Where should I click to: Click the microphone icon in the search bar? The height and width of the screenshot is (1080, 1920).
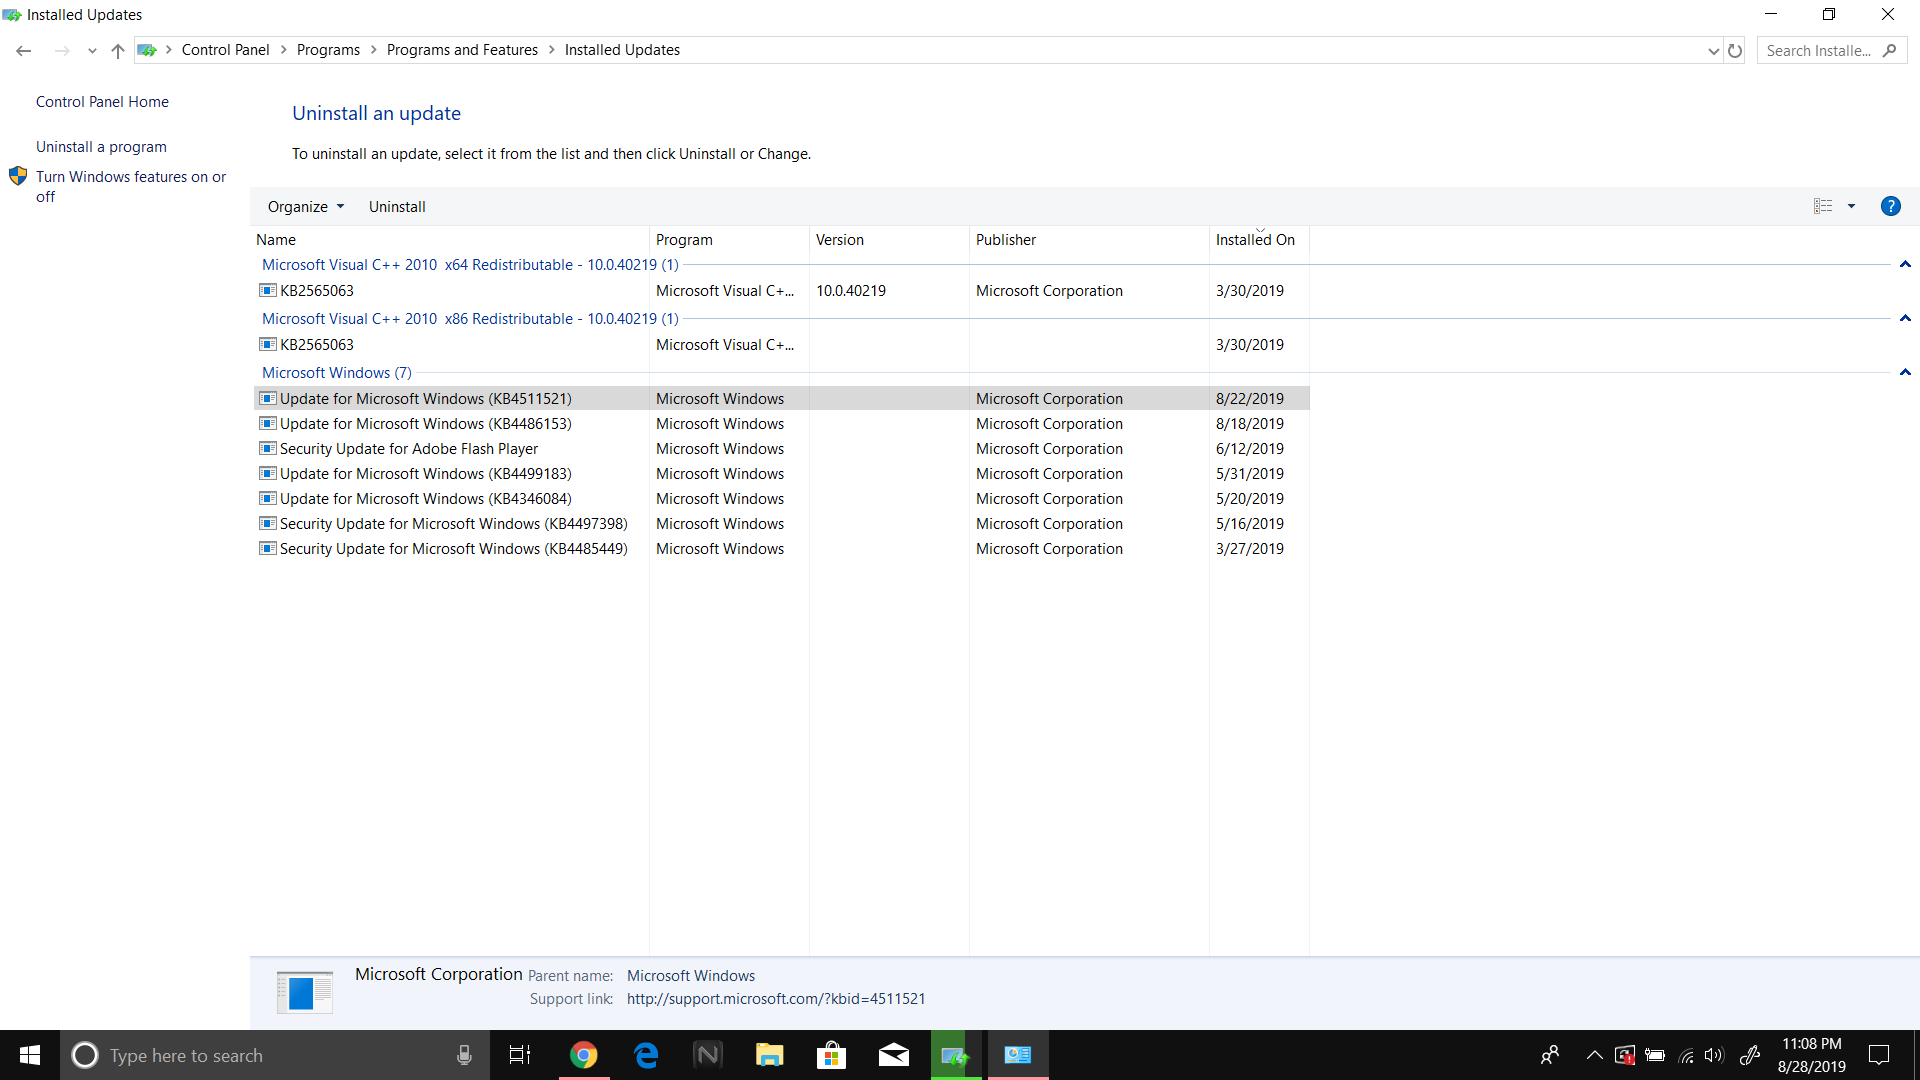tap(463, 1055)
